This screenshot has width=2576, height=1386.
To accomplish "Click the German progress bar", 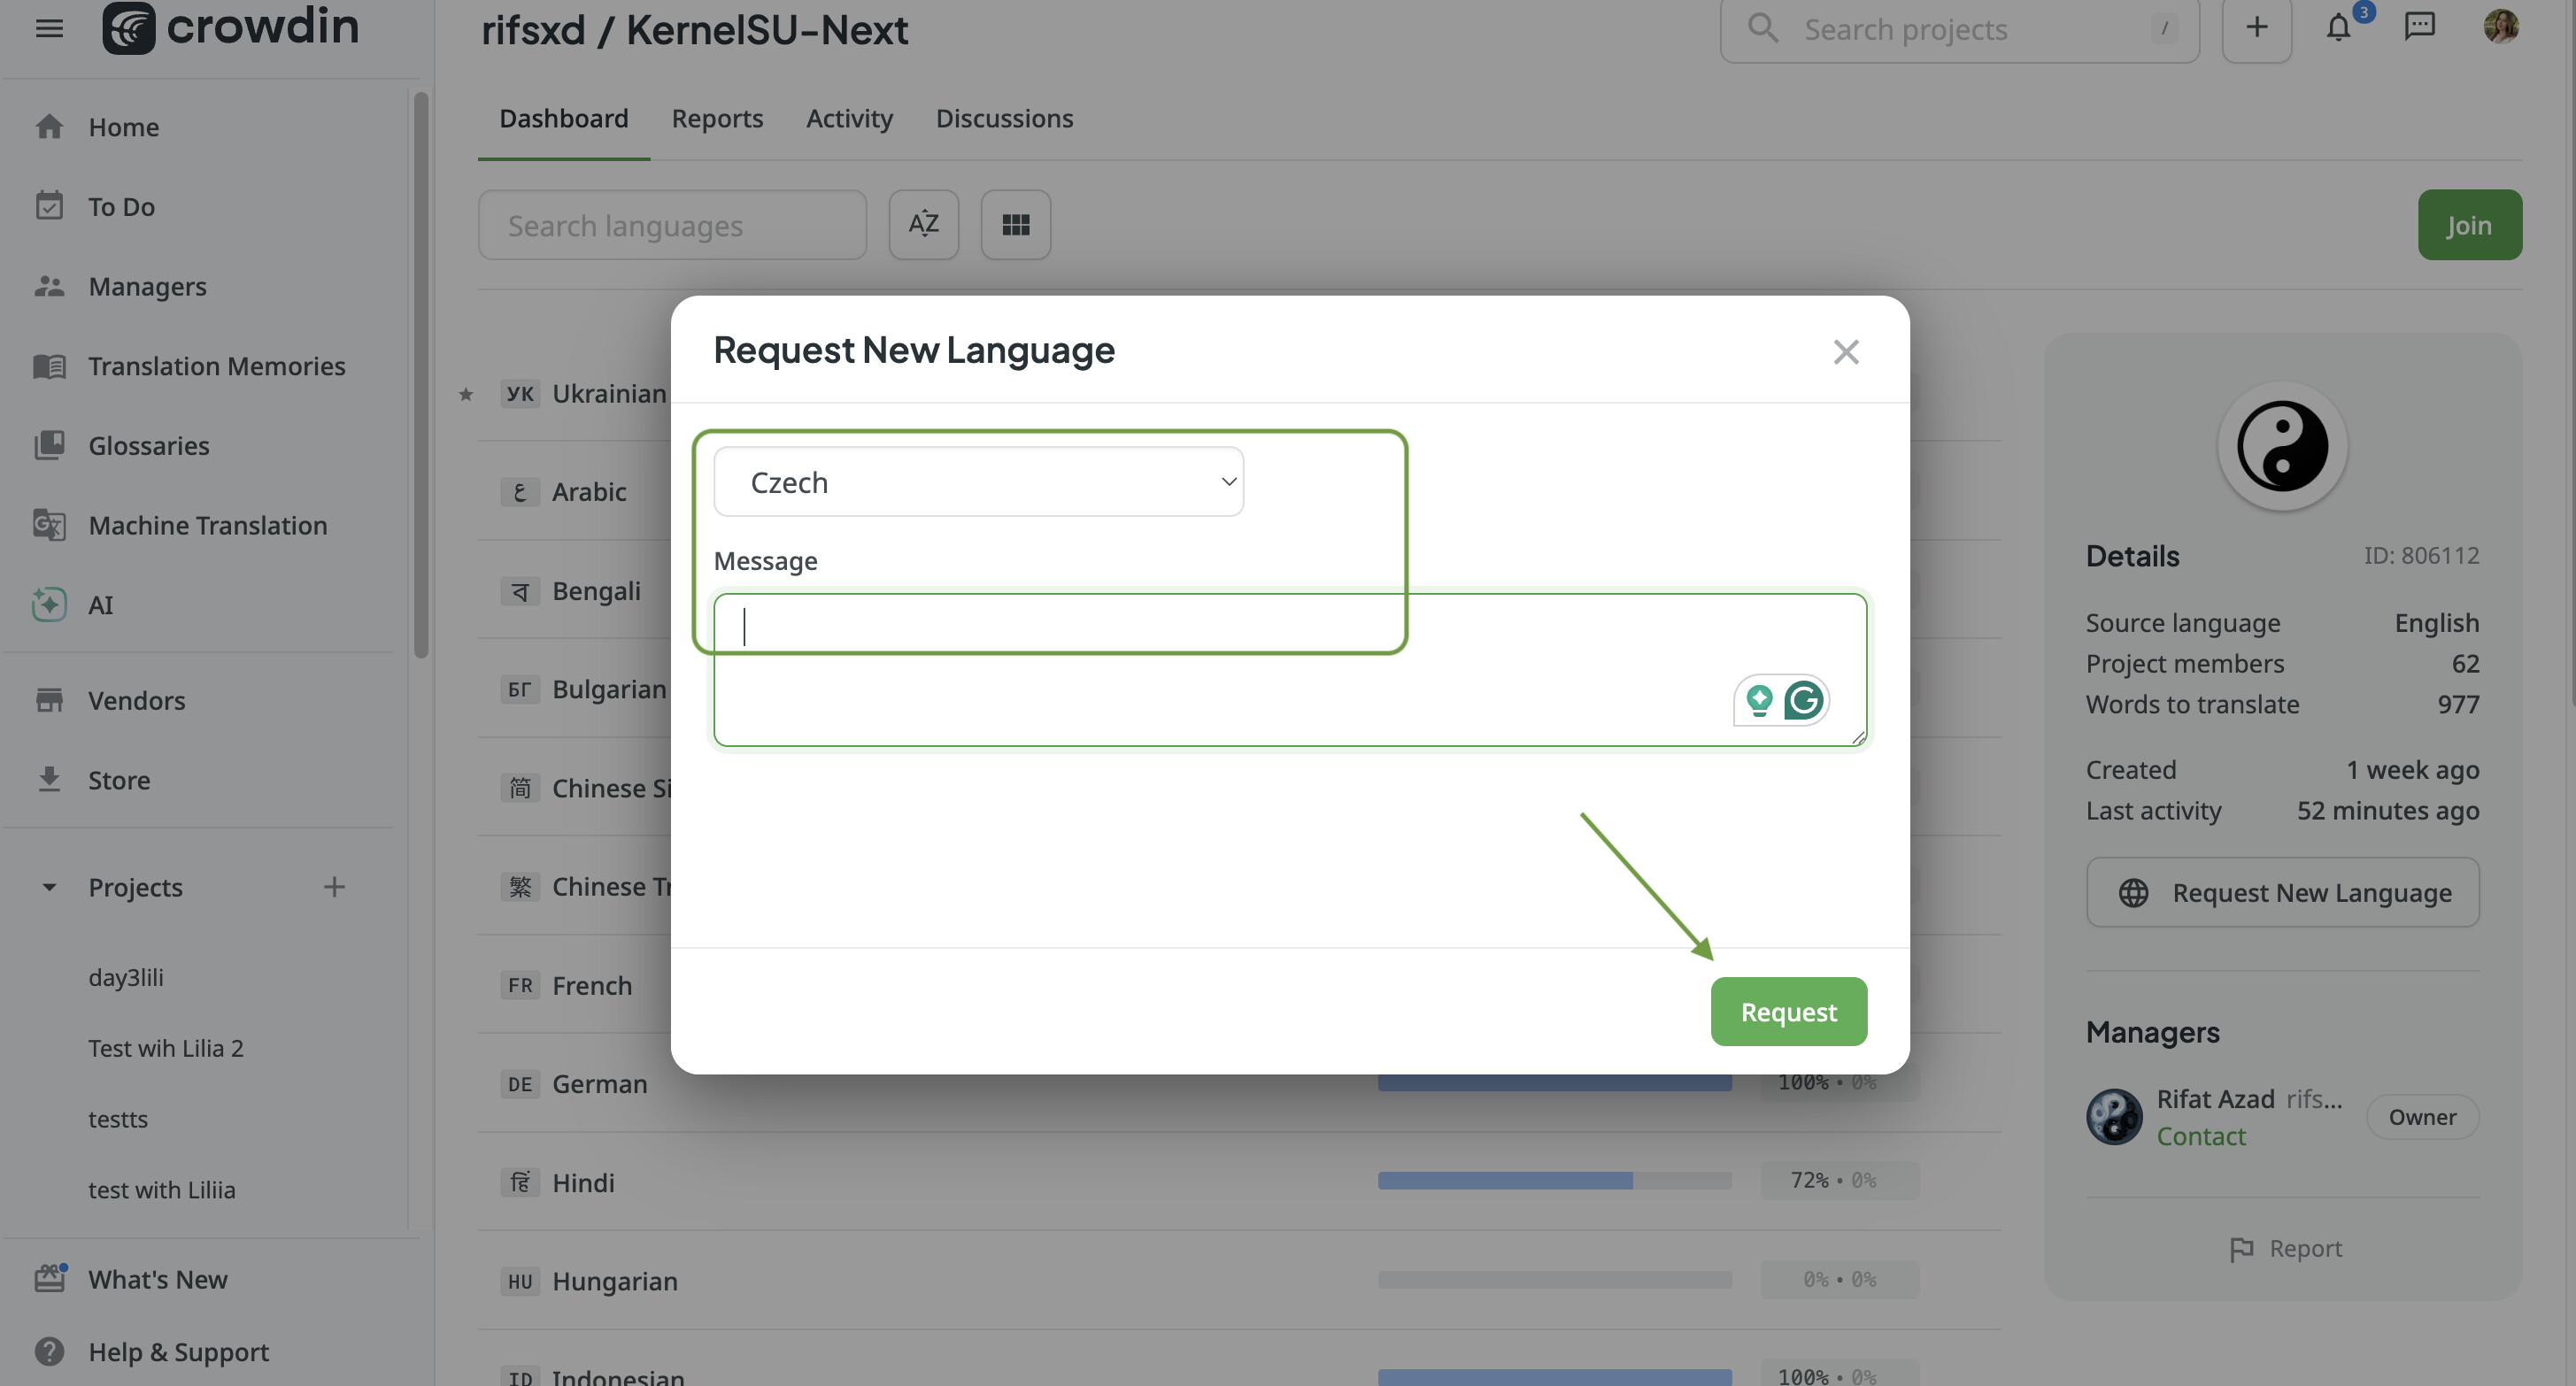I will coord(1554,1083).
